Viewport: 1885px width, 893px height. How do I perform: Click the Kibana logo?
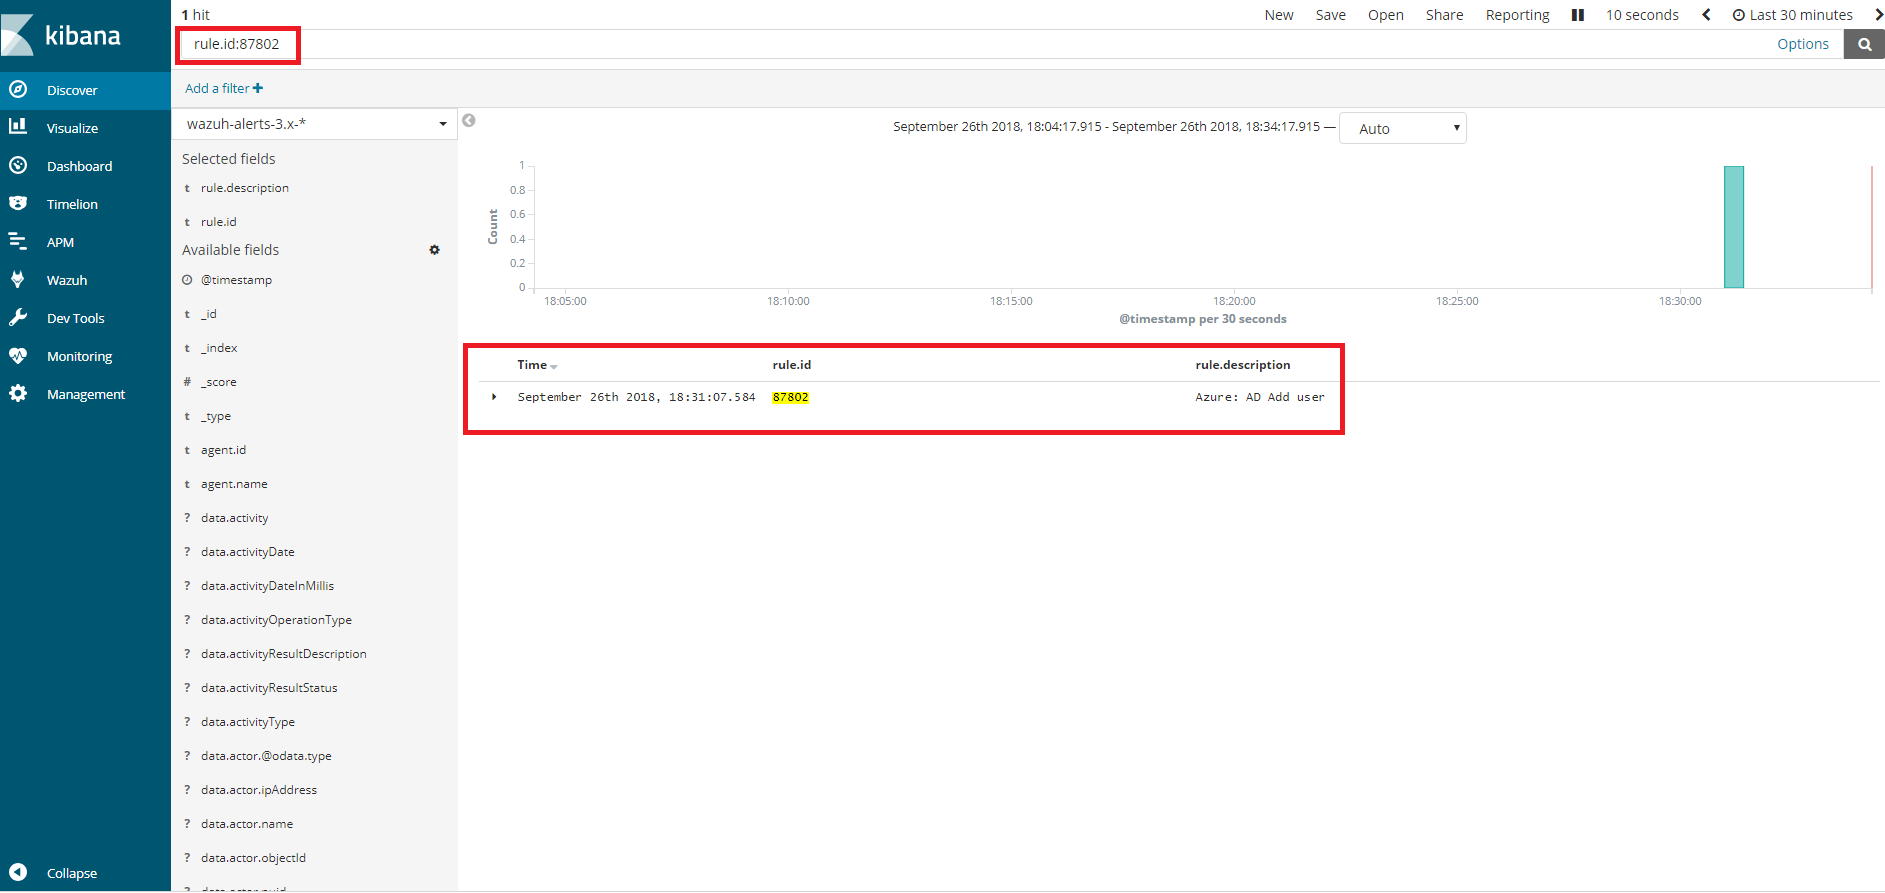[x=62, y=35]
